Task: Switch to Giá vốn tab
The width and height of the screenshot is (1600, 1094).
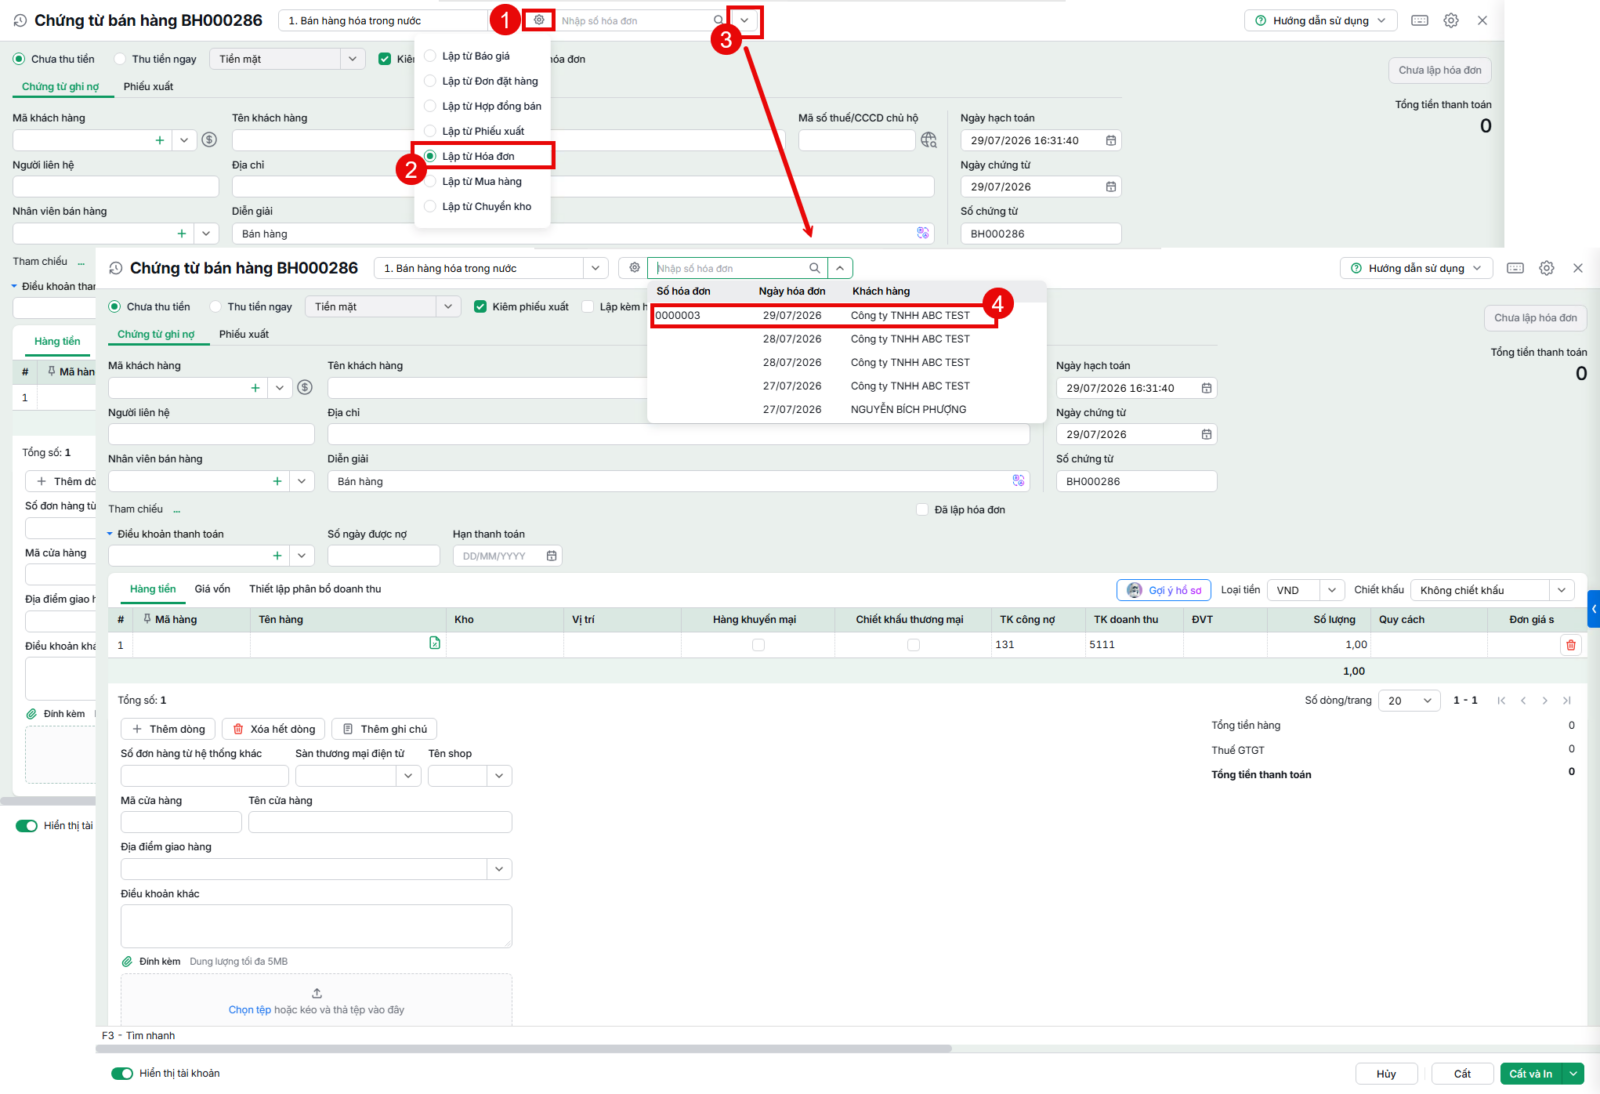Action: coord(212,589)
